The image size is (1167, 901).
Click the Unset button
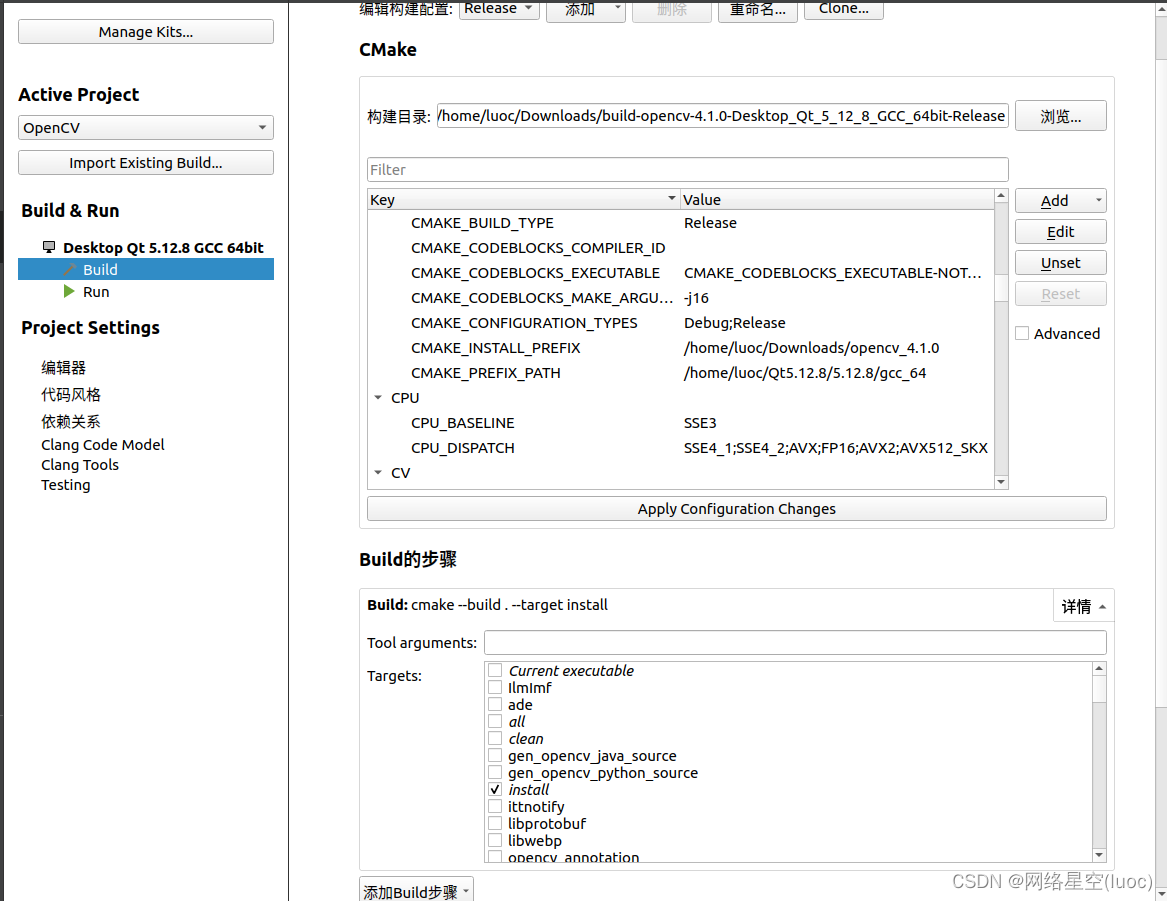(1061, 263)
